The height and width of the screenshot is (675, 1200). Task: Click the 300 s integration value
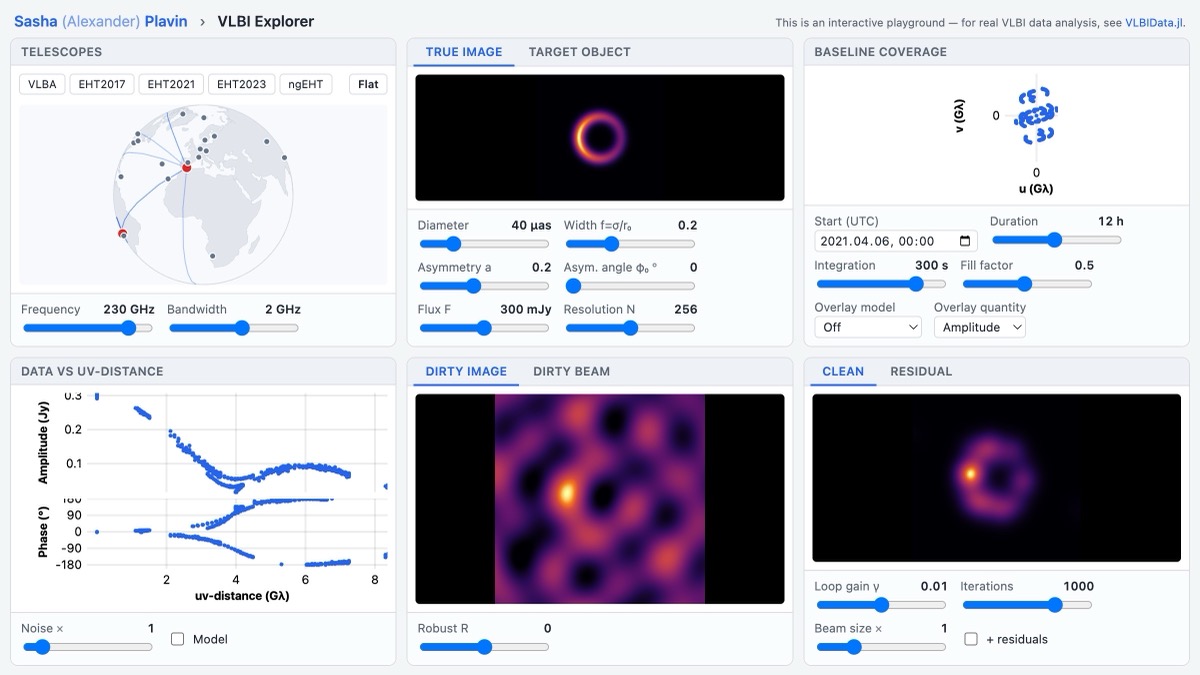[932, 266]
